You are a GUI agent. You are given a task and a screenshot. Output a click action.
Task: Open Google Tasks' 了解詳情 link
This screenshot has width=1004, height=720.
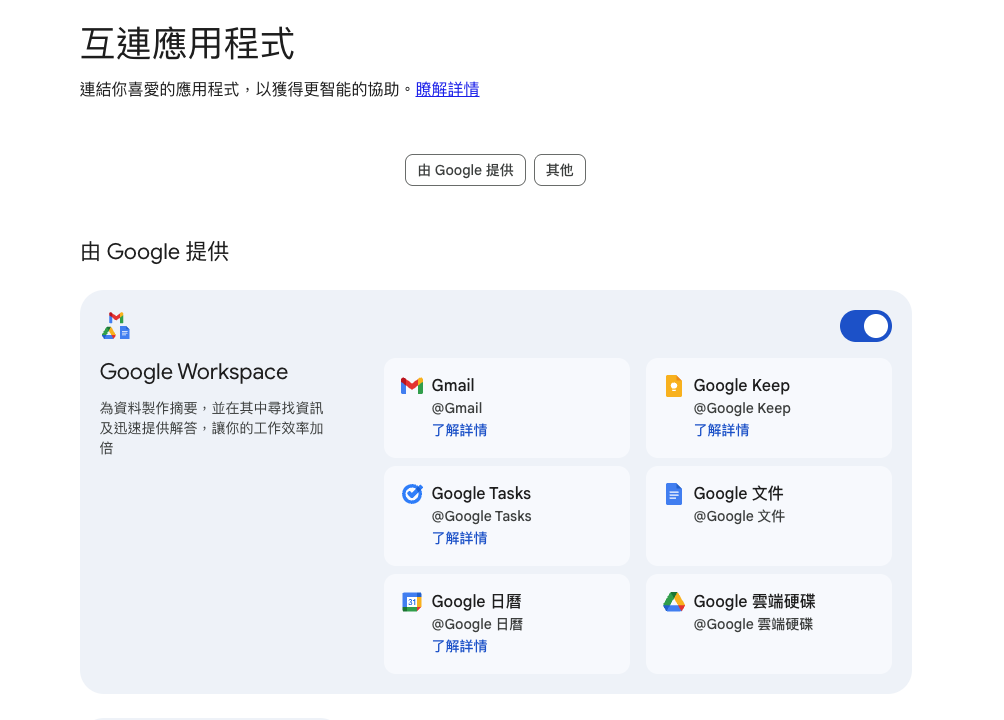460,538
